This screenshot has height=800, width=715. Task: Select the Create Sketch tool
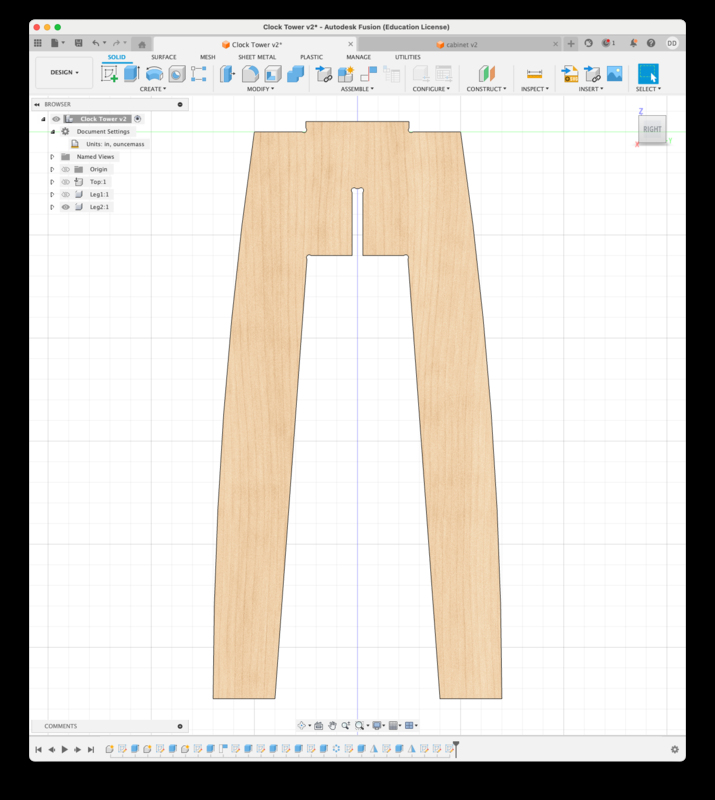109,74
